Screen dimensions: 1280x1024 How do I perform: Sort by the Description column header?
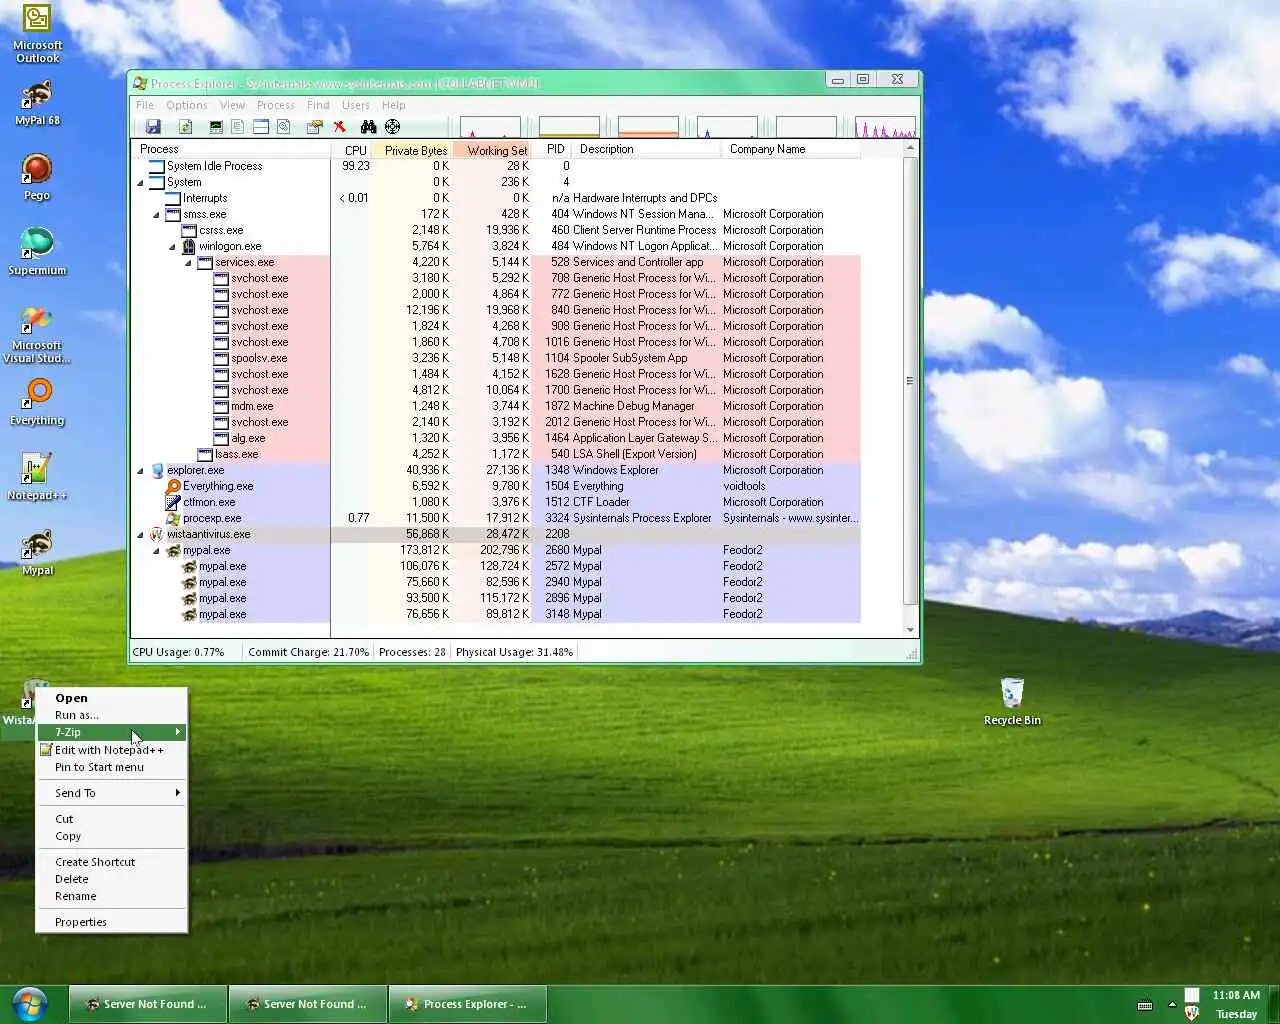click(x=646, y=149)
